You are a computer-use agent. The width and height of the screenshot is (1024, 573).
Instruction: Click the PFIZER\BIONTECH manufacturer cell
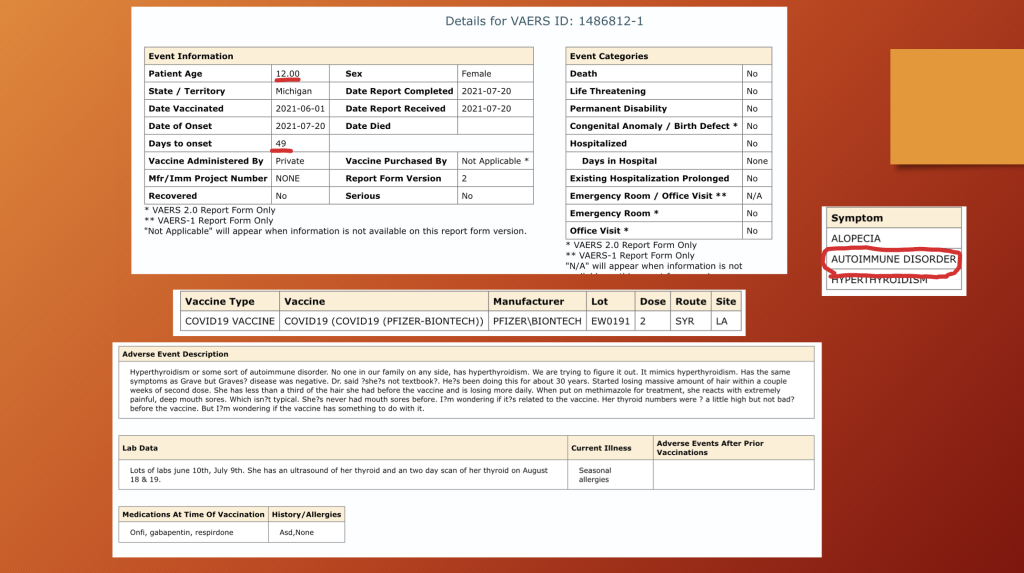pyautogui.click(x=537, y=321)
